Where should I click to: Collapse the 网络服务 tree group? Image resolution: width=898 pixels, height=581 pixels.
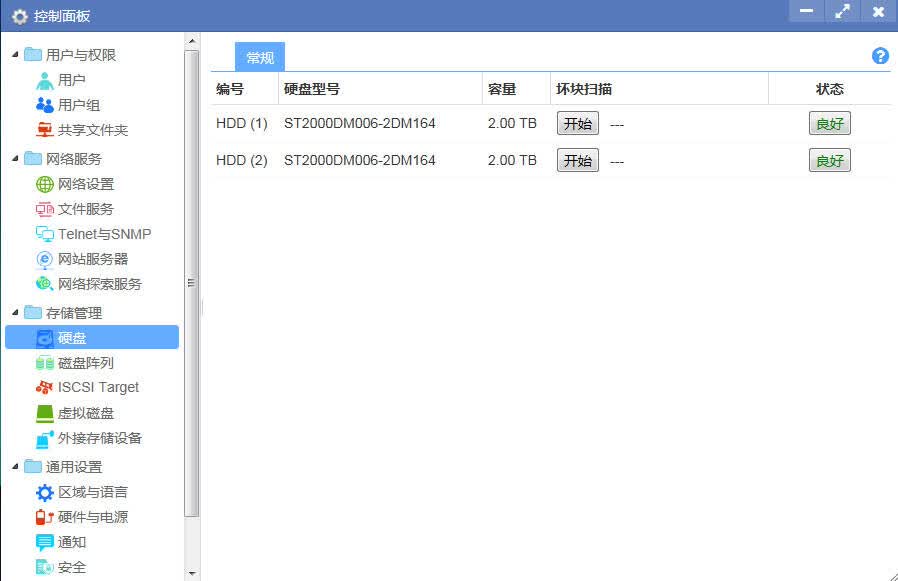[15, 158]
